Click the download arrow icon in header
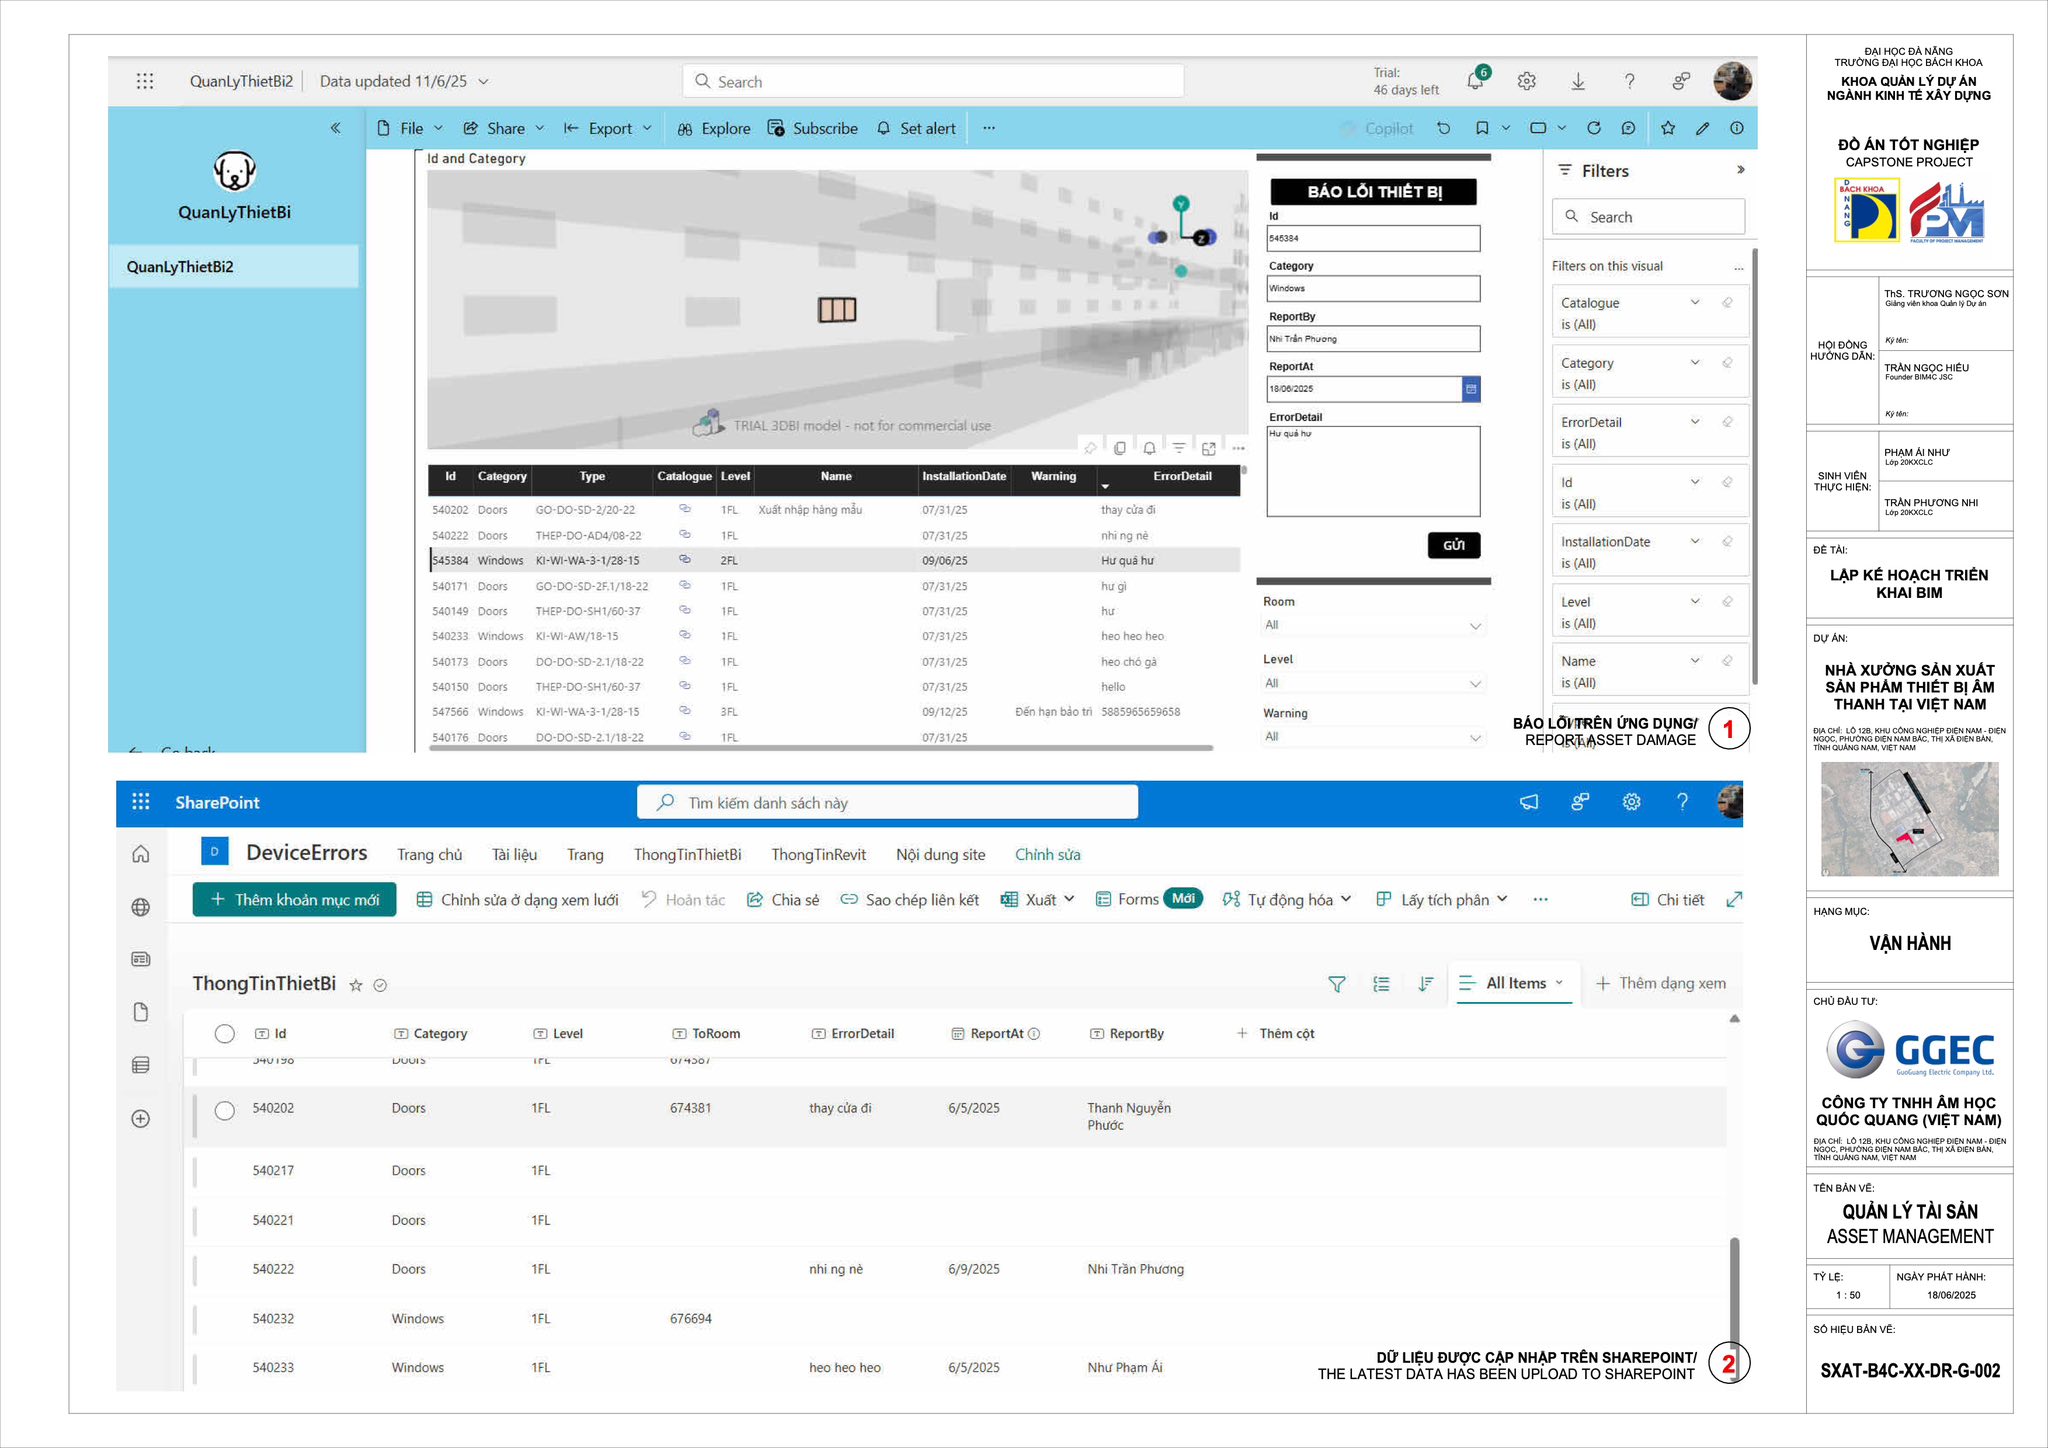Viewport: 2048px width, 1448px height. pyautogui.click(x=1578, y=82)
